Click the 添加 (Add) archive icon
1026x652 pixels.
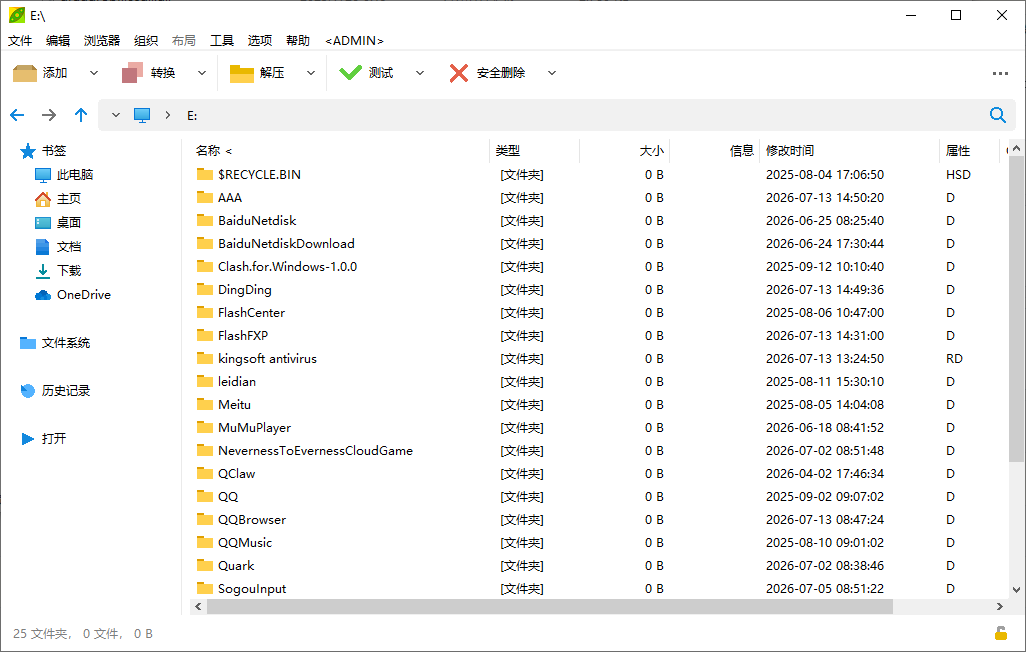25,73
